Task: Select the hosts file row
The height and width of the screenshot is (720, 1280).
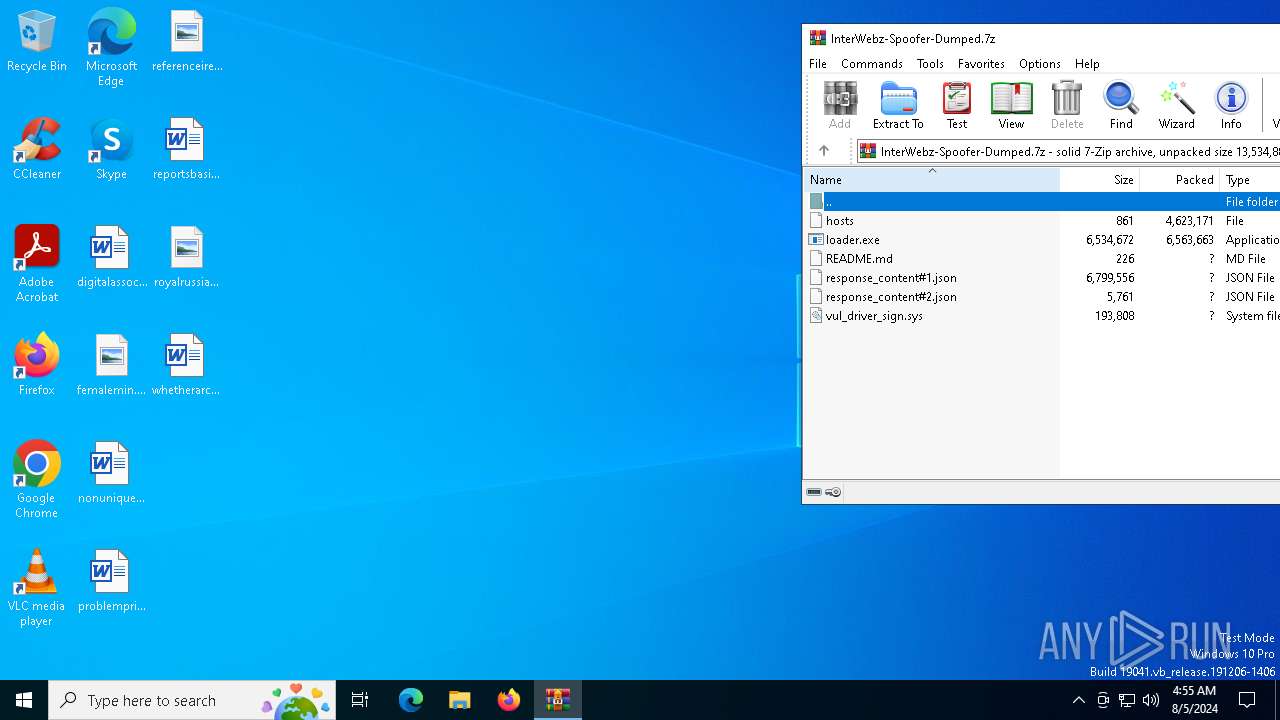Action: coord(1043,220)
